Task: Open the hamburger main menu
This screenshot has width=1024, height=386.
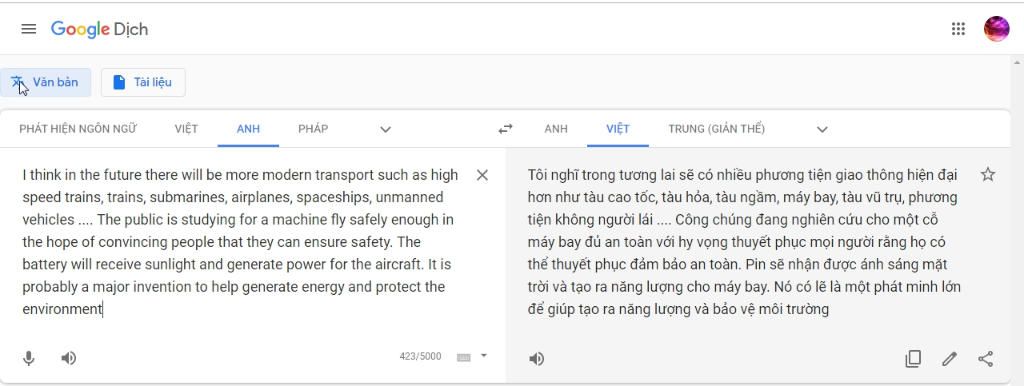Action: [29, 29]
